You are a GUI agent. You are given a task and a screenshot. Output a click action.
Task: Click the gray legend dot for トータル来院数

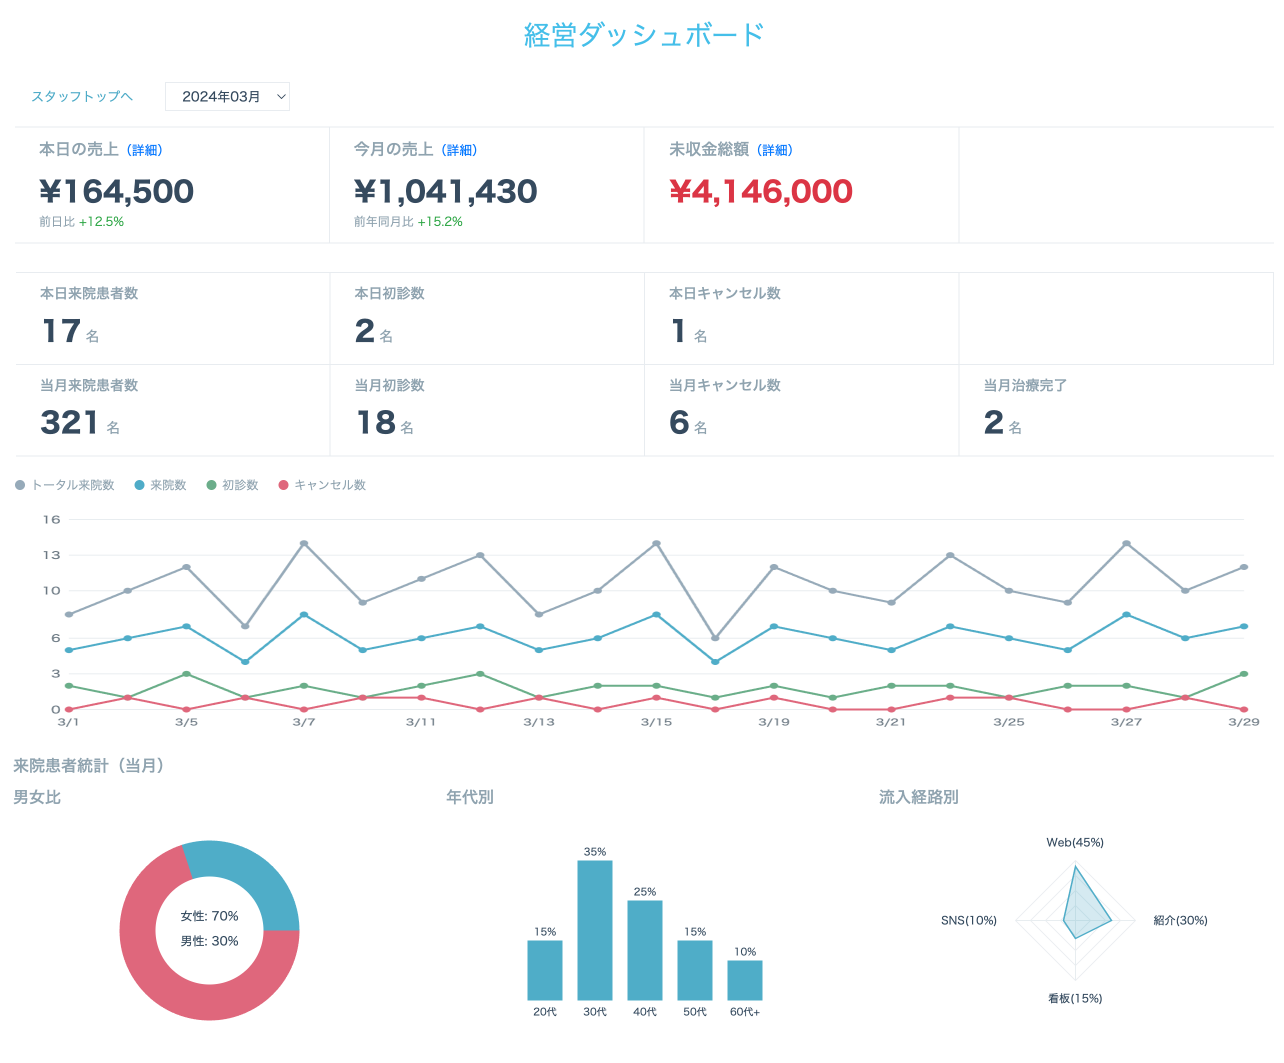point(20,485)
